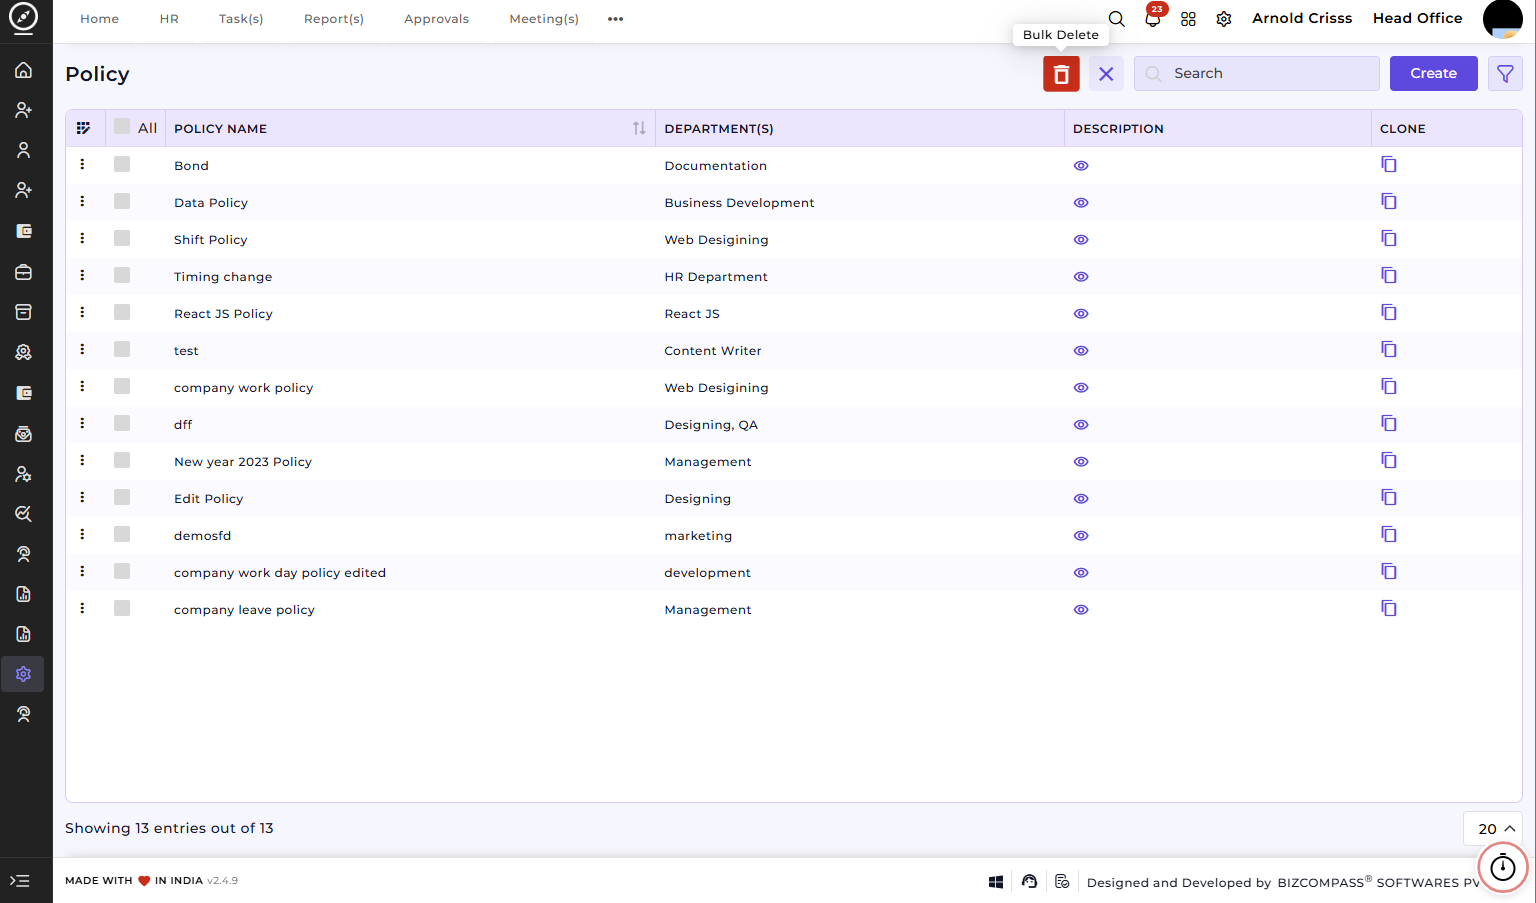Open the Home menu
1536x903 pixels.
pyautogui.click(x=99, y=19)
